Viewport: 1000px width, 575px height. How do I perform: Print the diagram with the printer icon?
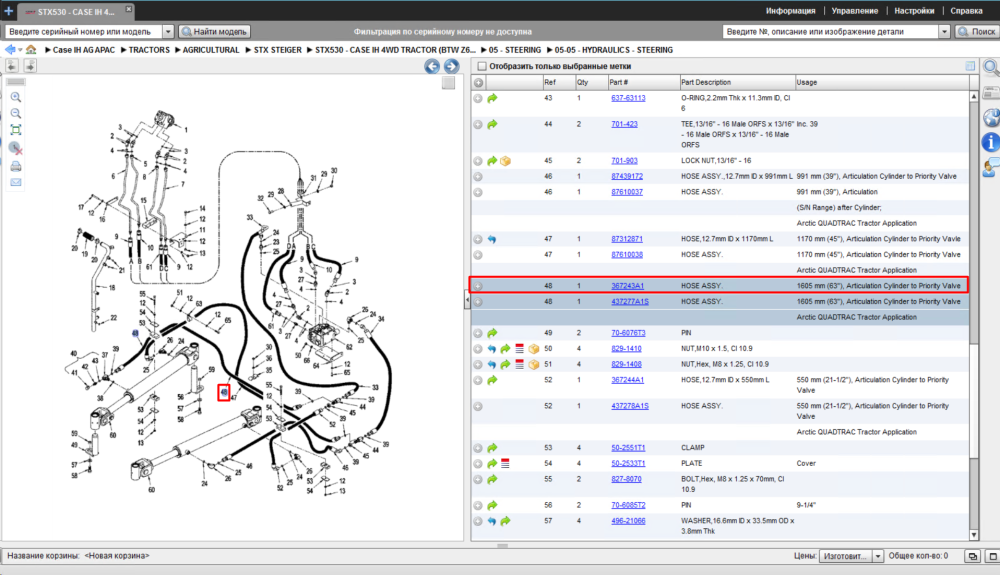(16, 166)
